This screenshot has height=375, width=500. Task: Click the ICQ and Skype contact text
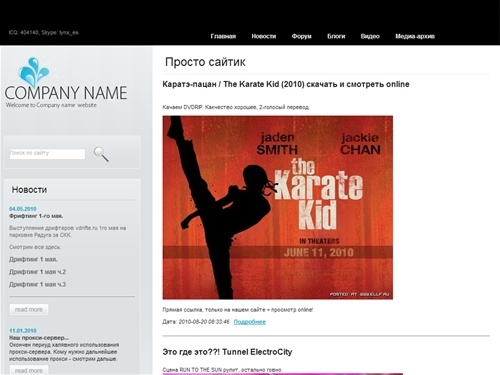(x=44, y=33)
